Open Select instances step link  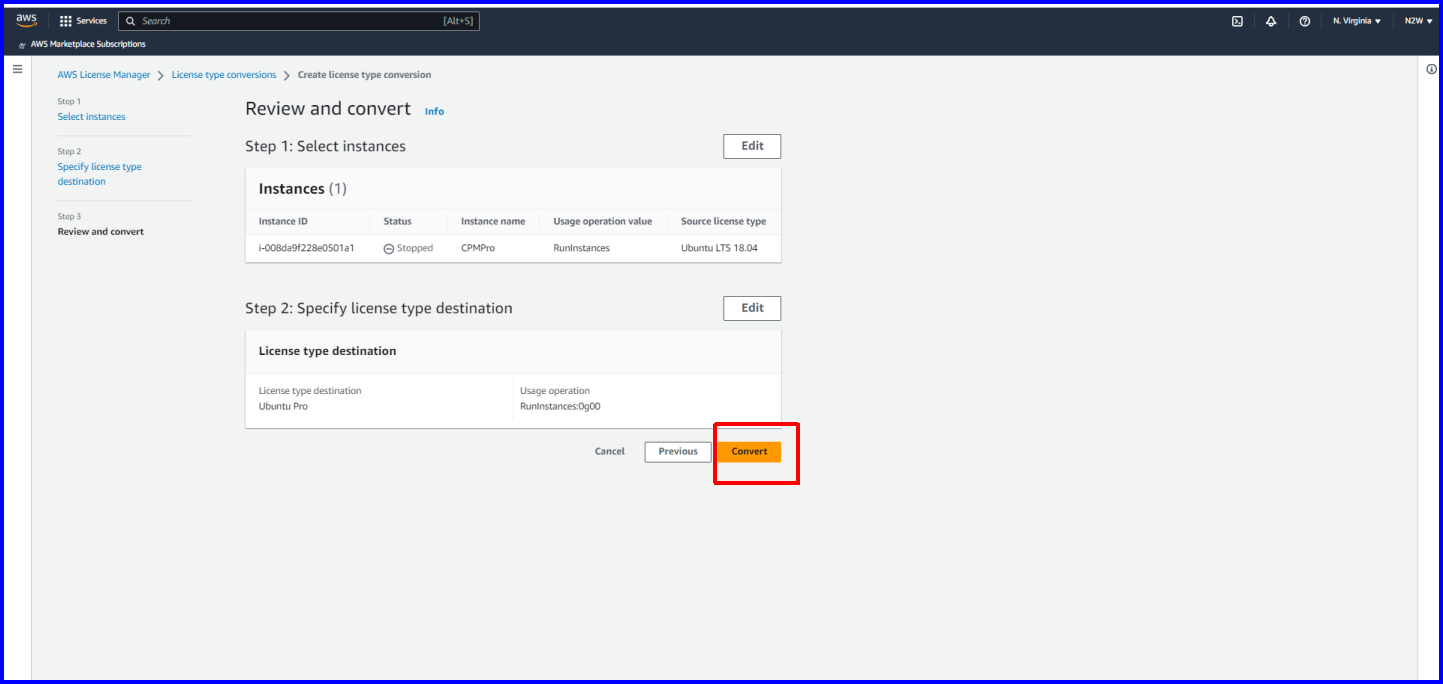coord(92,117)
